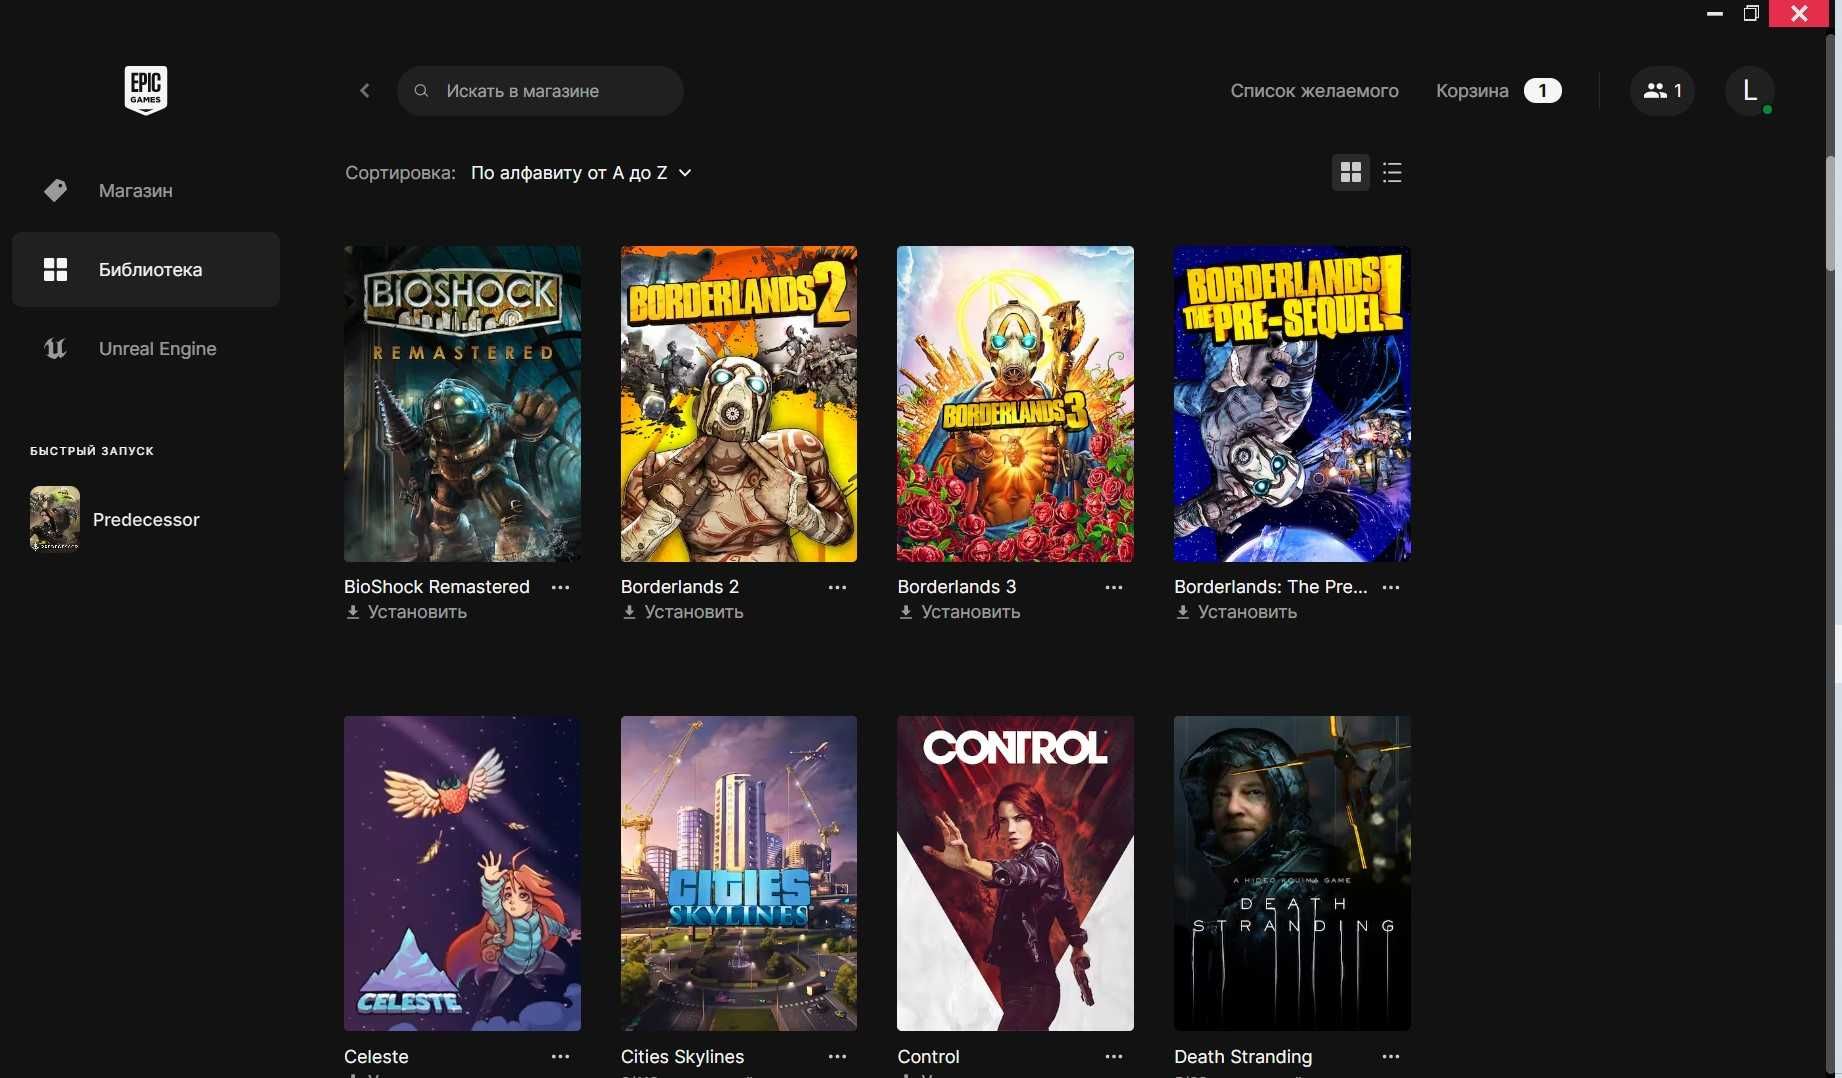Focus the store search field
1842x1078 pixels.
point(540,91)
